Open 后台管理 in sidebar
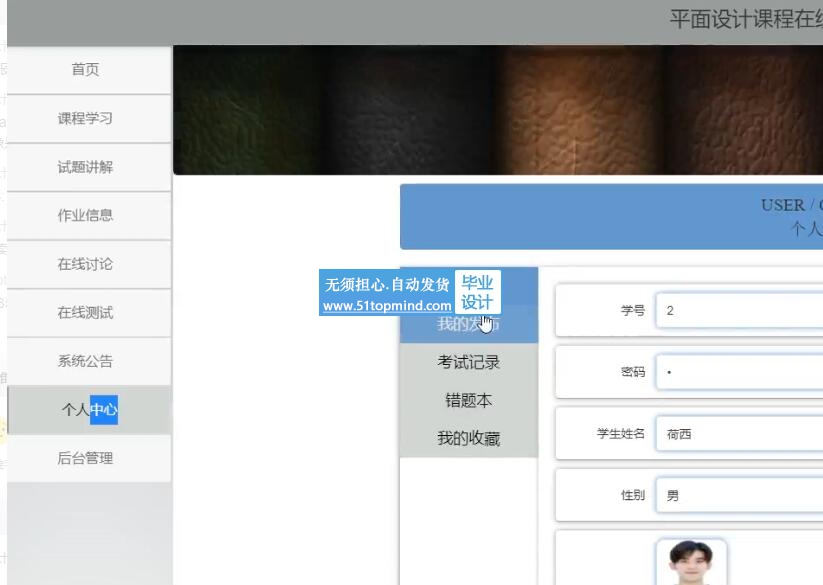The height and width of the screenshot is (585, 823). [89, 459]
